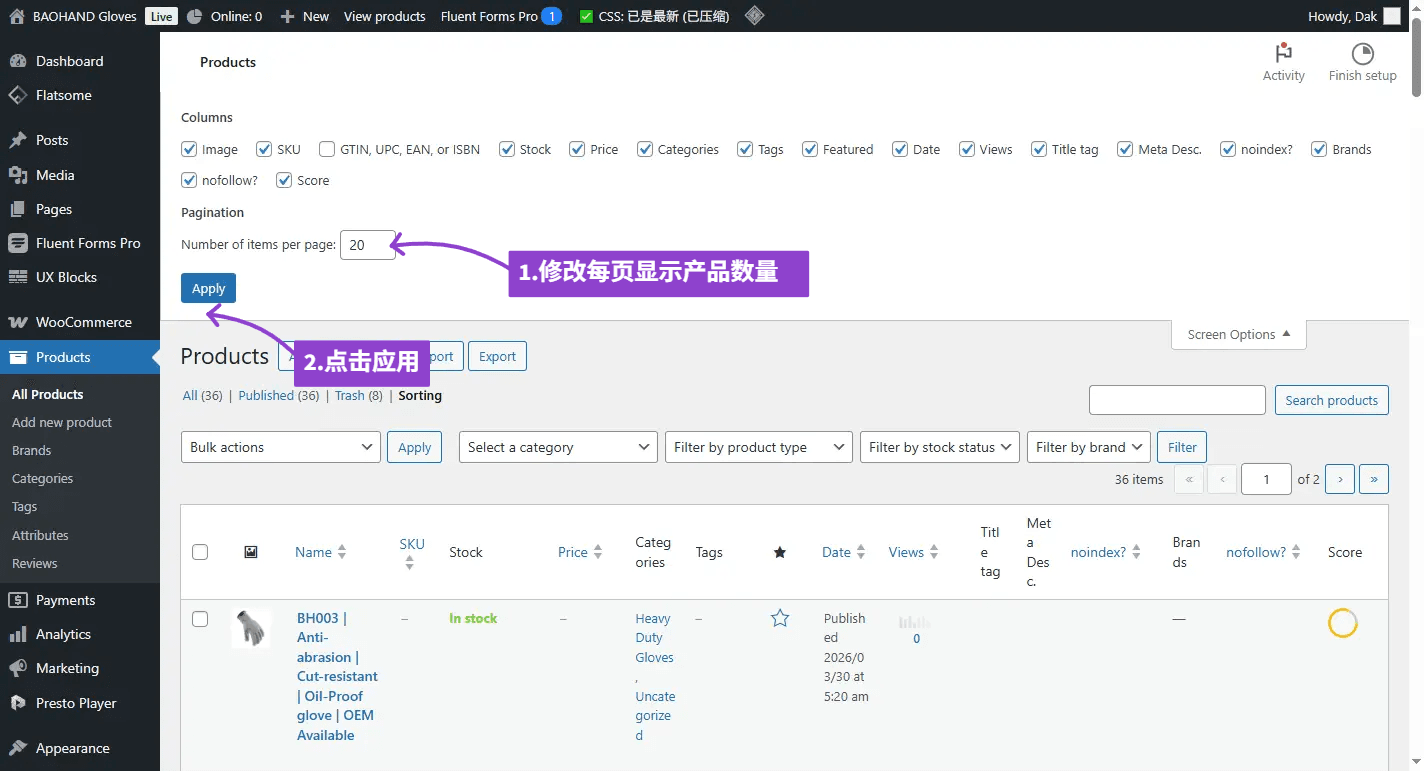Image resolution: width=1424 pixels, height=771 pixels.
Task: Click the items per page number field
Action: tap(367, 245)
